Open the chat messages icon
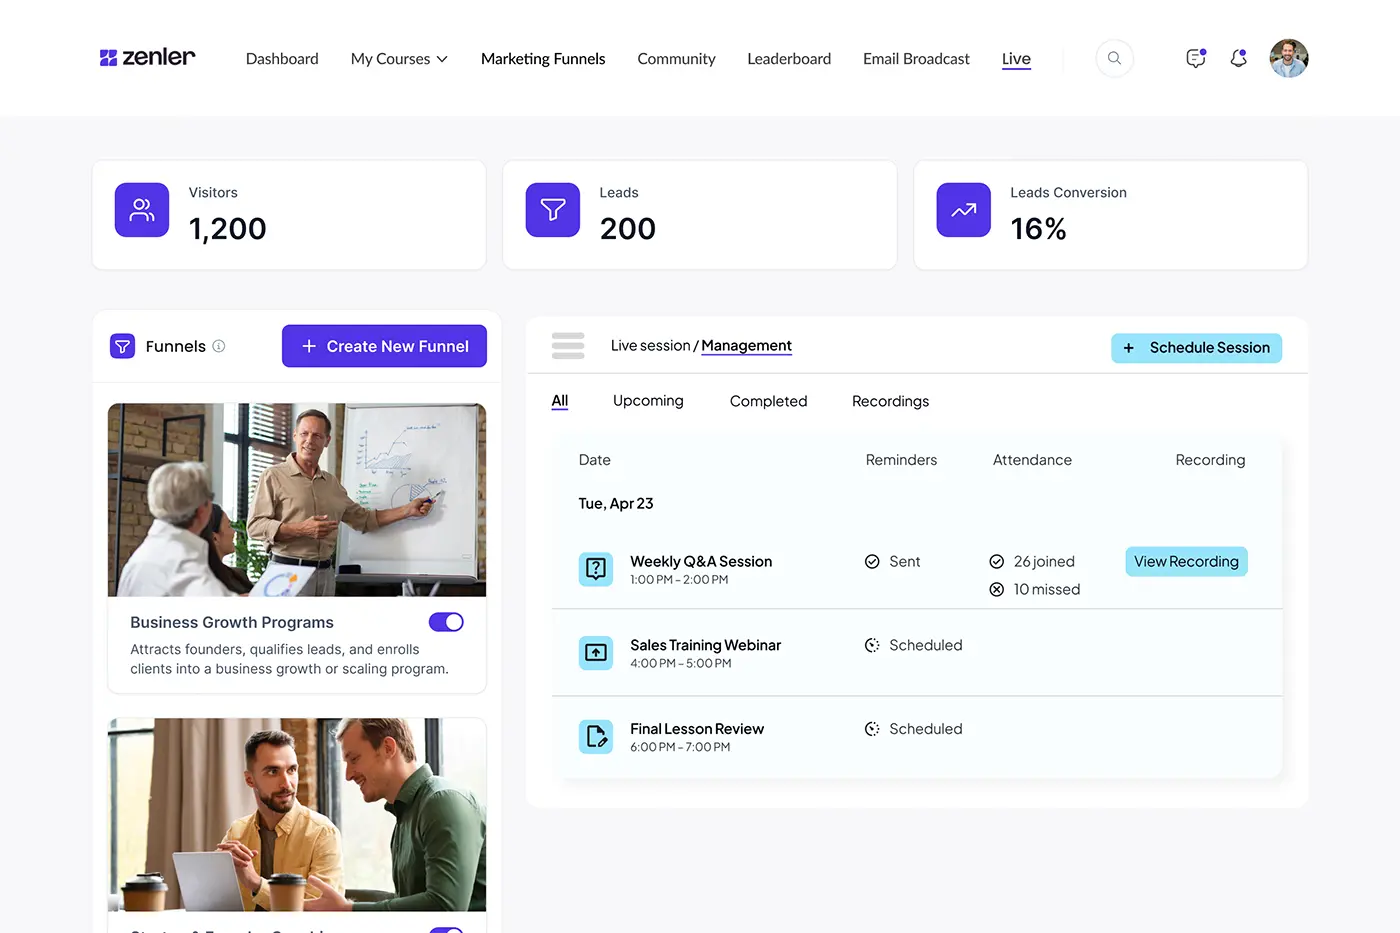 click(x=1196, y=58)
